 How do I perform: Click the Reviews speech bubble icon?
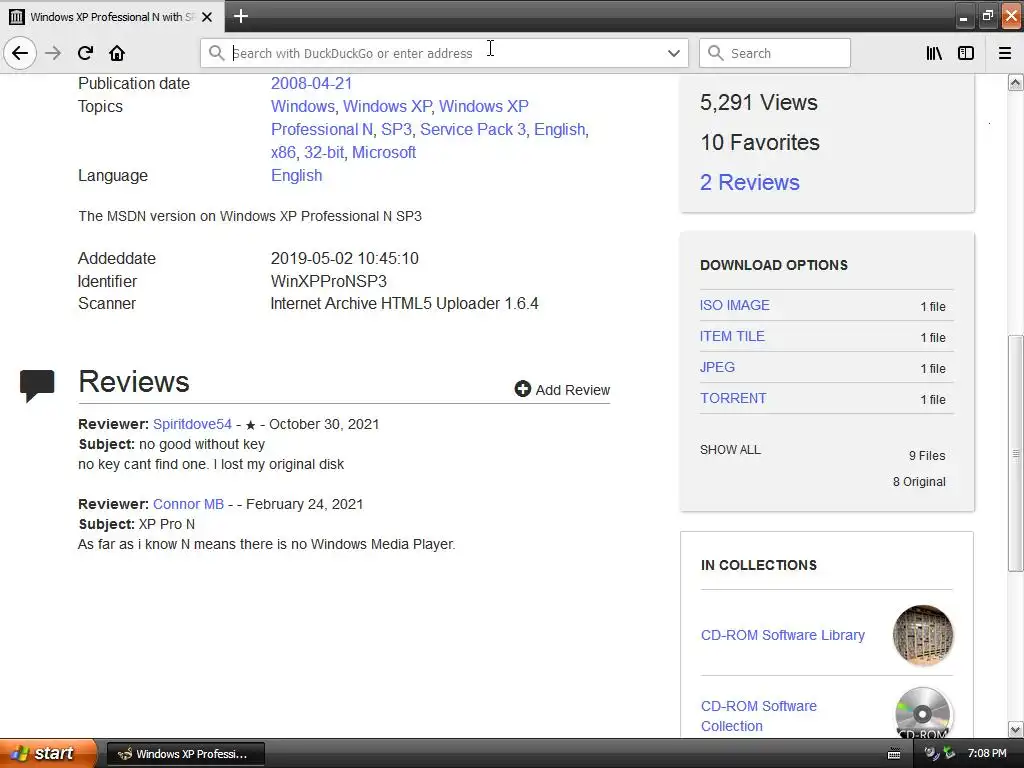coord(37,385)
